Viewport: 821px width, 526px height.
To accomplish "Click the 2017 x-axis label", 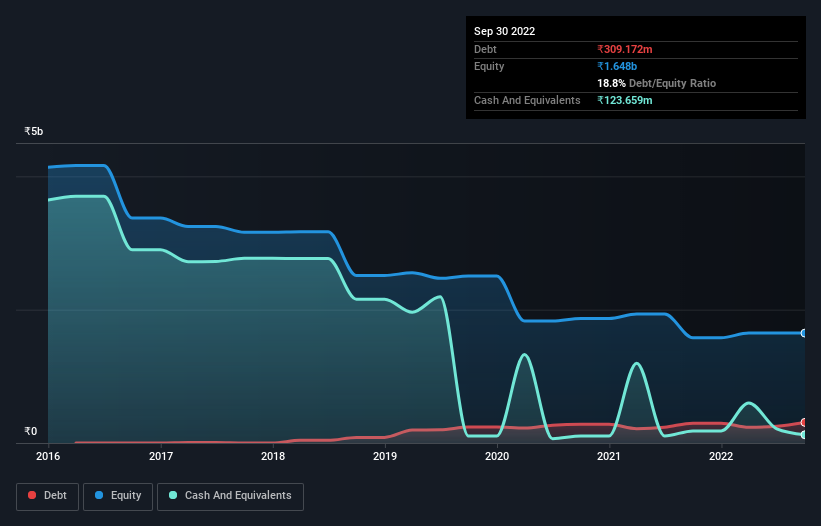I will (x=161, y=456).
